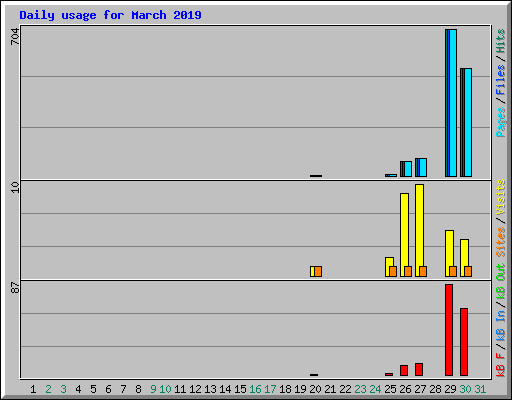The width and height of the screenshot is (512, 400).
Task: Click the day 1 axis label
Action: [33, 389]
